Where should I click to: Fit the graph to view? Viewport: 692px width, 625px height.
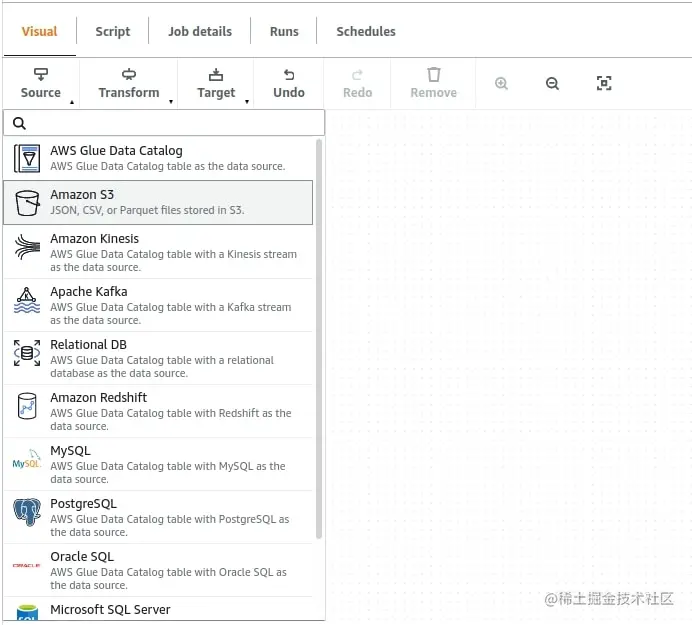pyautogui.click(x=604, y=83)
